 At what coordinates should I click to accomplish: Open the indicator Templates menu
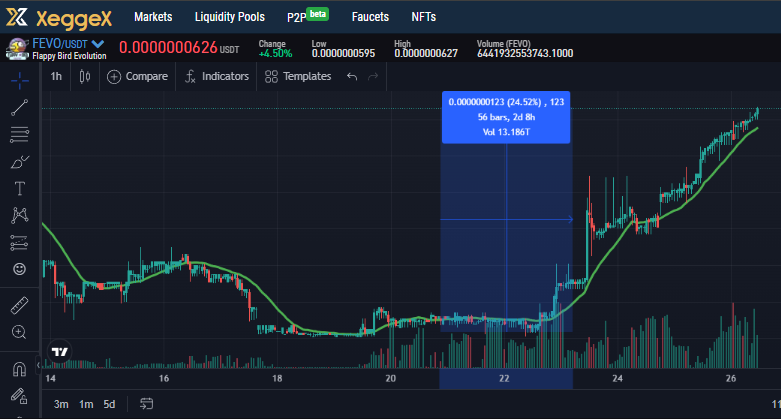298,76
